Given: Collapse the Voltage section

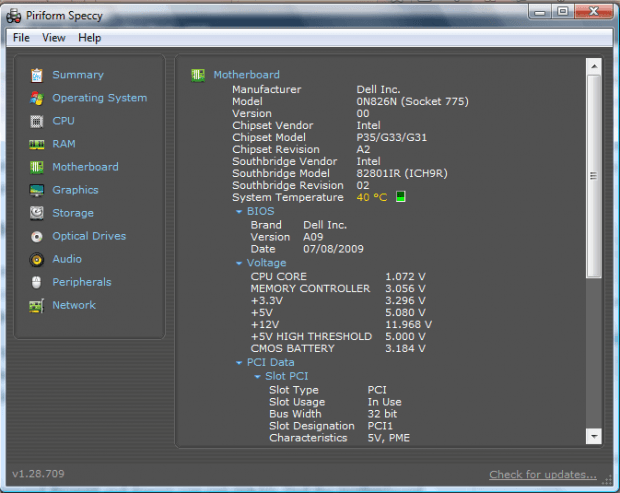Looking at the screenshot, I should point(239,263).
